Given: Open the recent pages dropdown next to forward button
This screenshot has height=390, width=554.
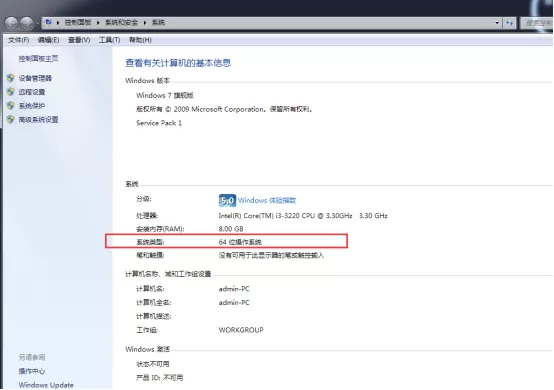Looking at the screenshot, I should (x=37, y=23).
